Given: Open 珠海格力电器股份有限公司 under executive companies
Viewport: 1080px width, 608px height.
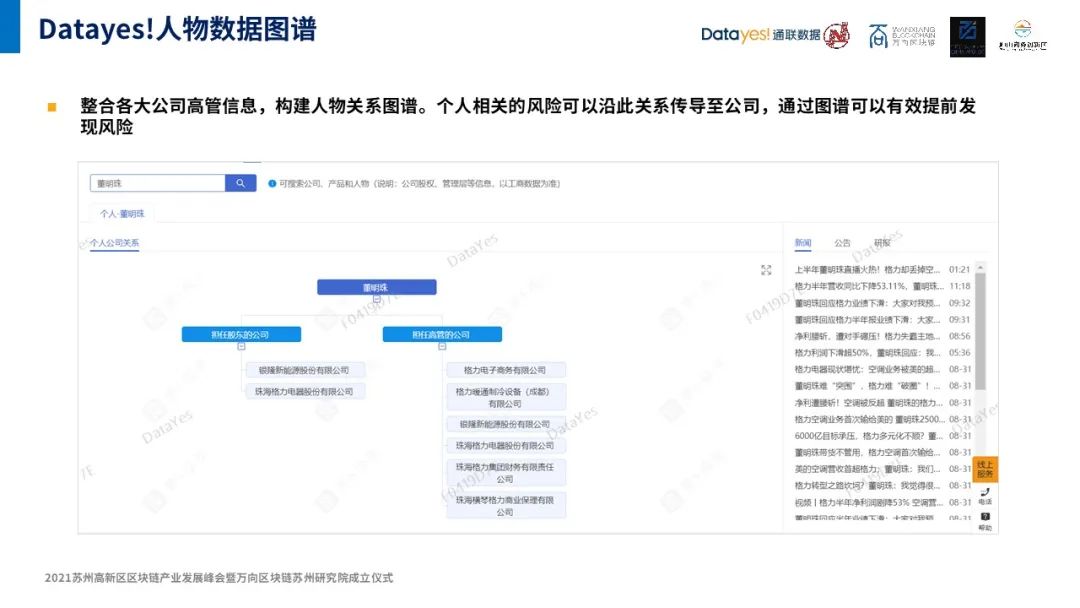Looking at the screenshot, I should (506, 445).
